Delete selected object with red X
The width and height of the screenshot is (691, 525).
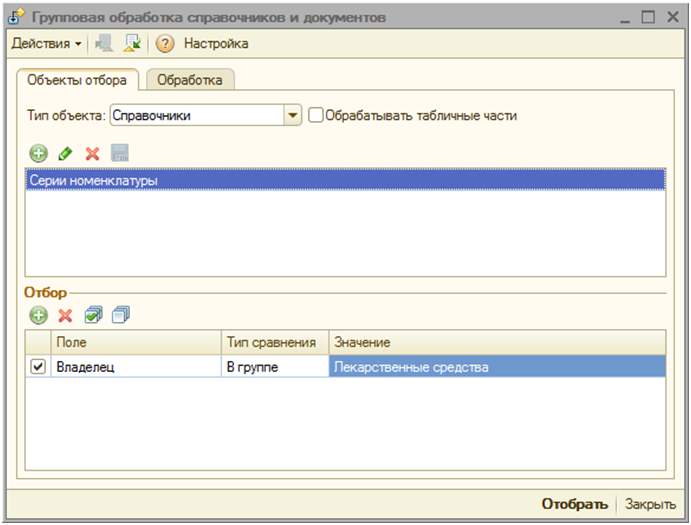coord(93,153)
